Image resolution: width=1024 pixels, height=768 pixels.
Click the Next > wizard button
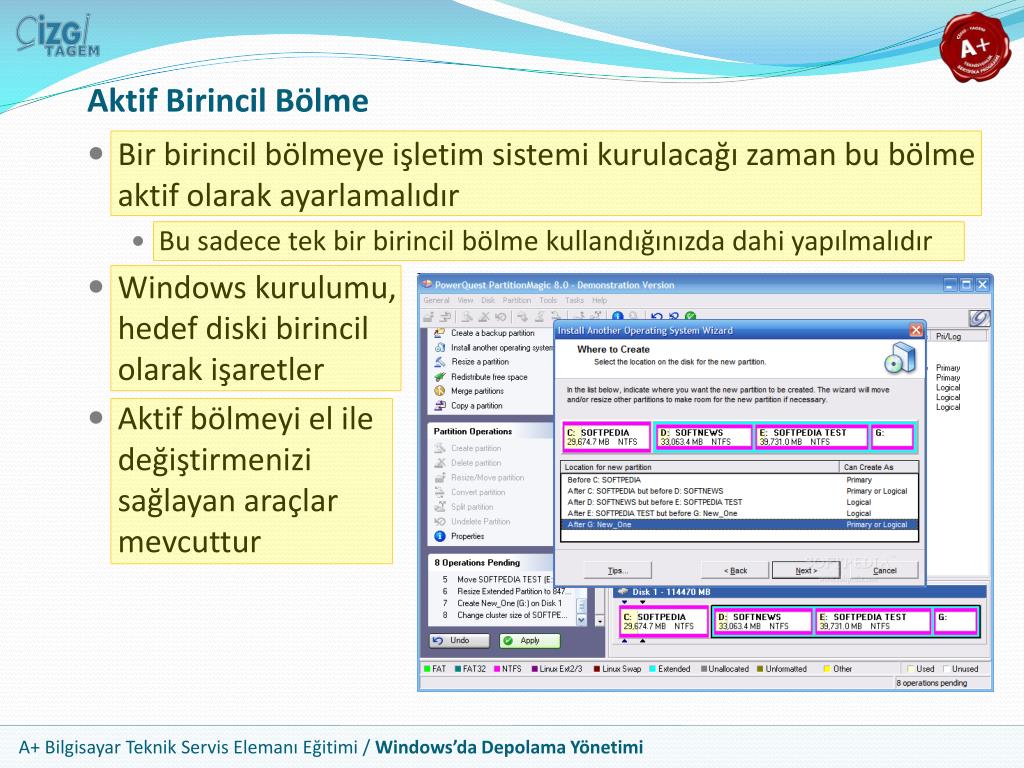point(806,570)
